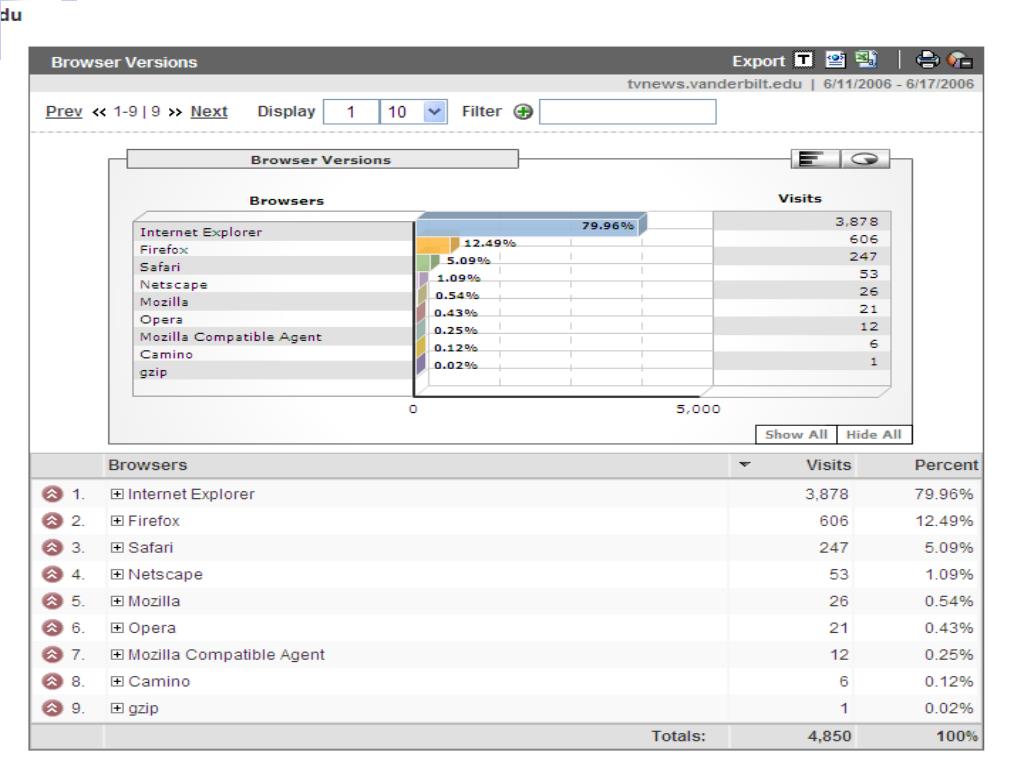This screenshot has height=768, width=1024.
Task: Click red icon next to Opera row
Action: pyautogui.click(x=52, y=628)
